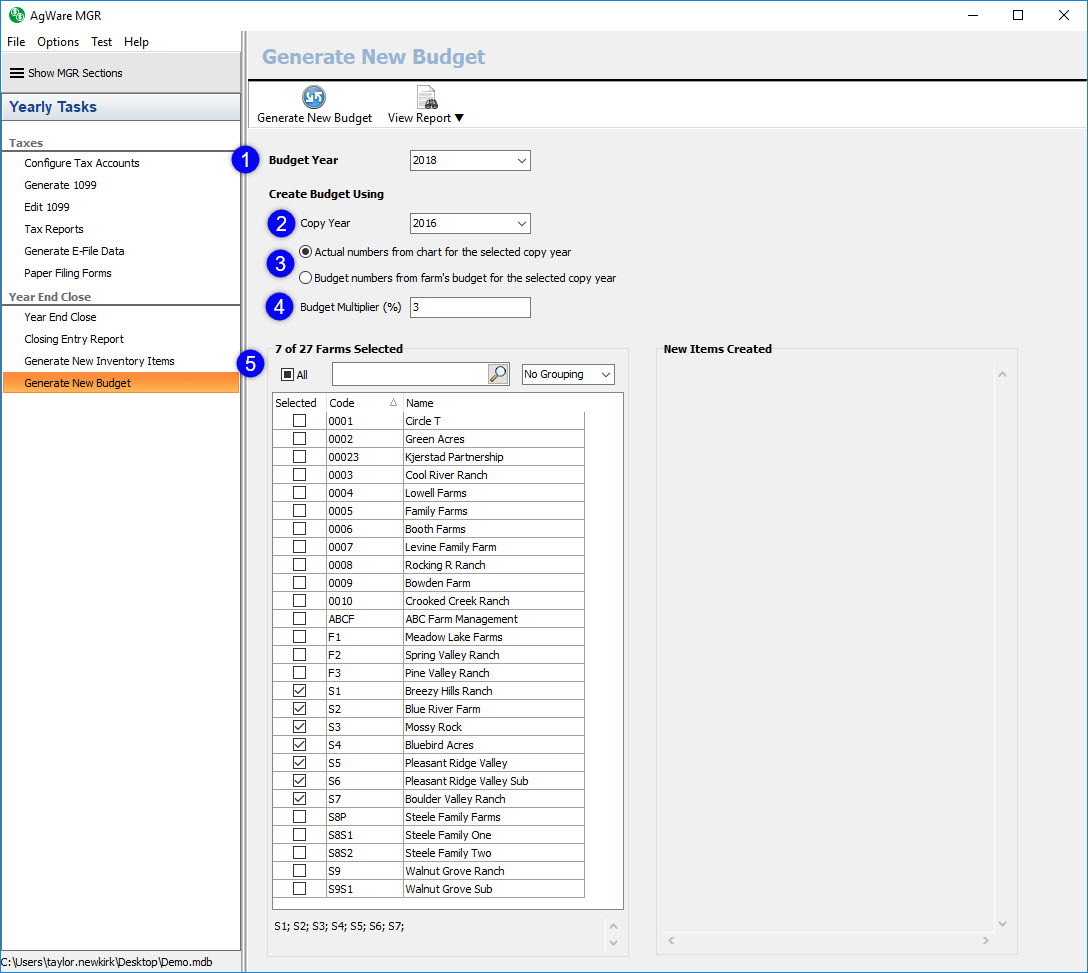Click the farm search magnifier icon

tap(498, 374)
